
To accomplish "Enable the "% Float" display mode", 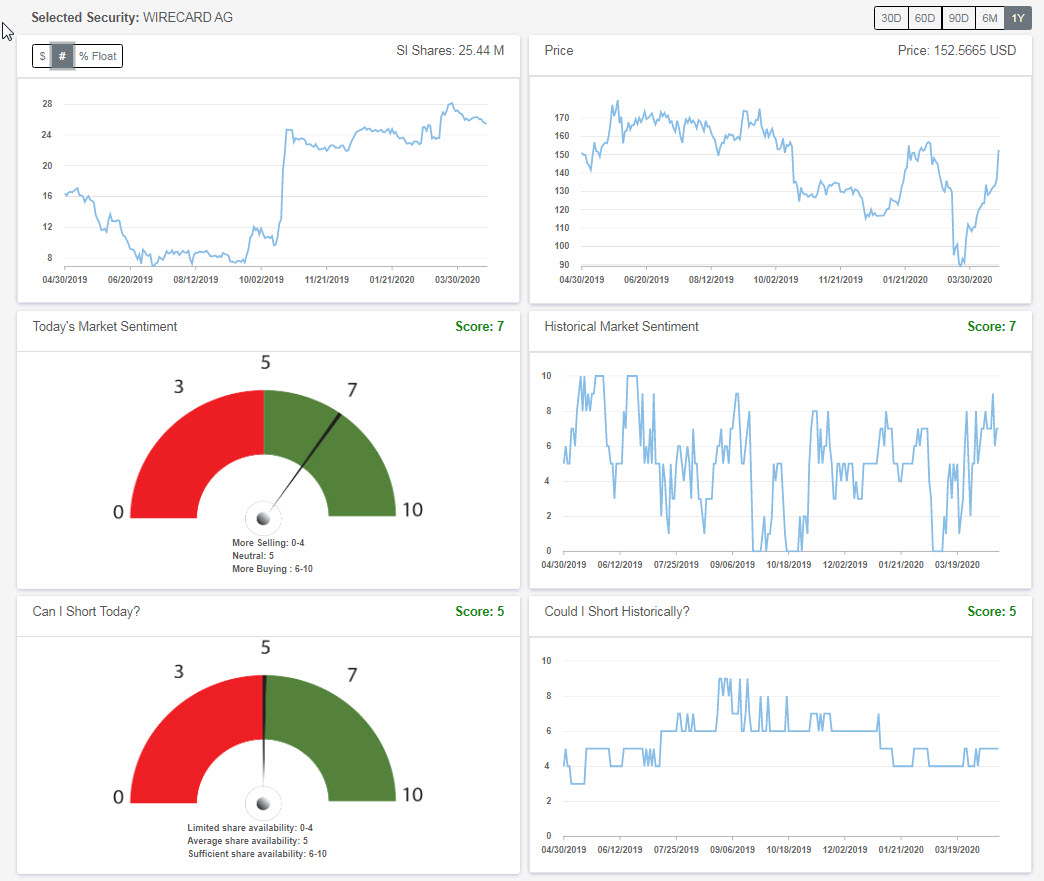I will (x=97, y=56).
